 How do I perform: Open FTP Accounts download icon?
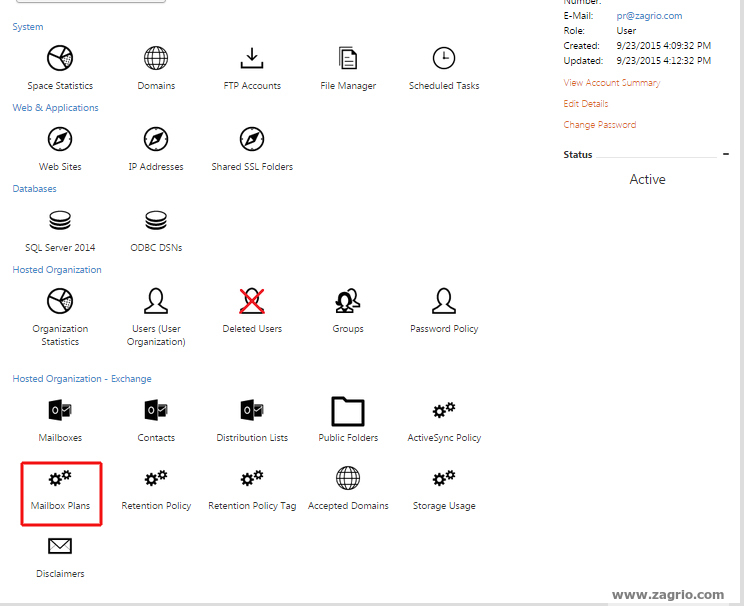tap(252, 58)
